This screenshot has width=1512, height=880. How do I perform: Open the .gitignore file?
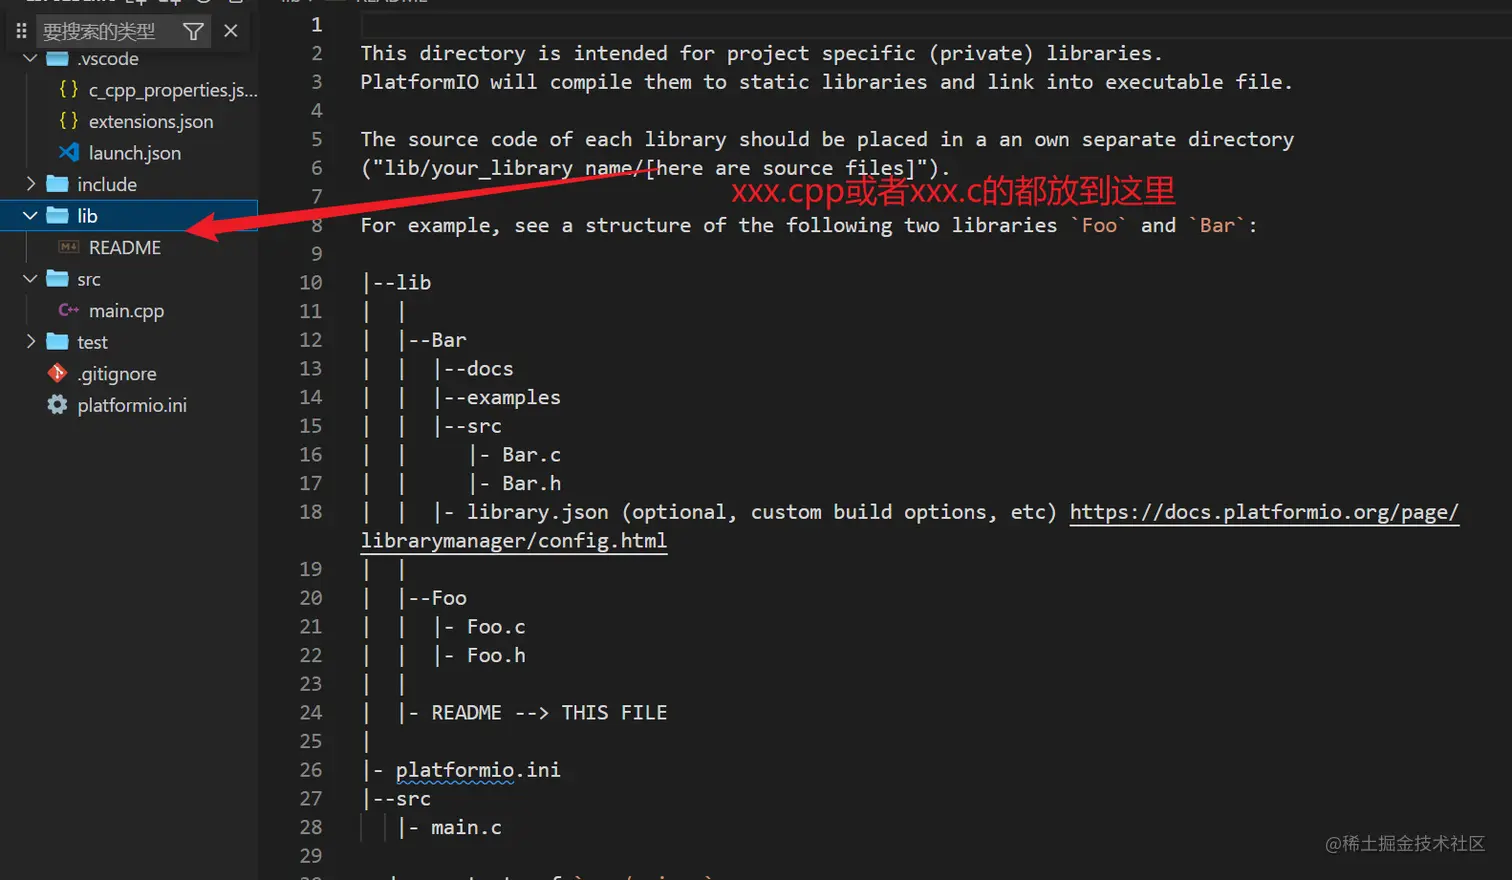click(117, 374)
